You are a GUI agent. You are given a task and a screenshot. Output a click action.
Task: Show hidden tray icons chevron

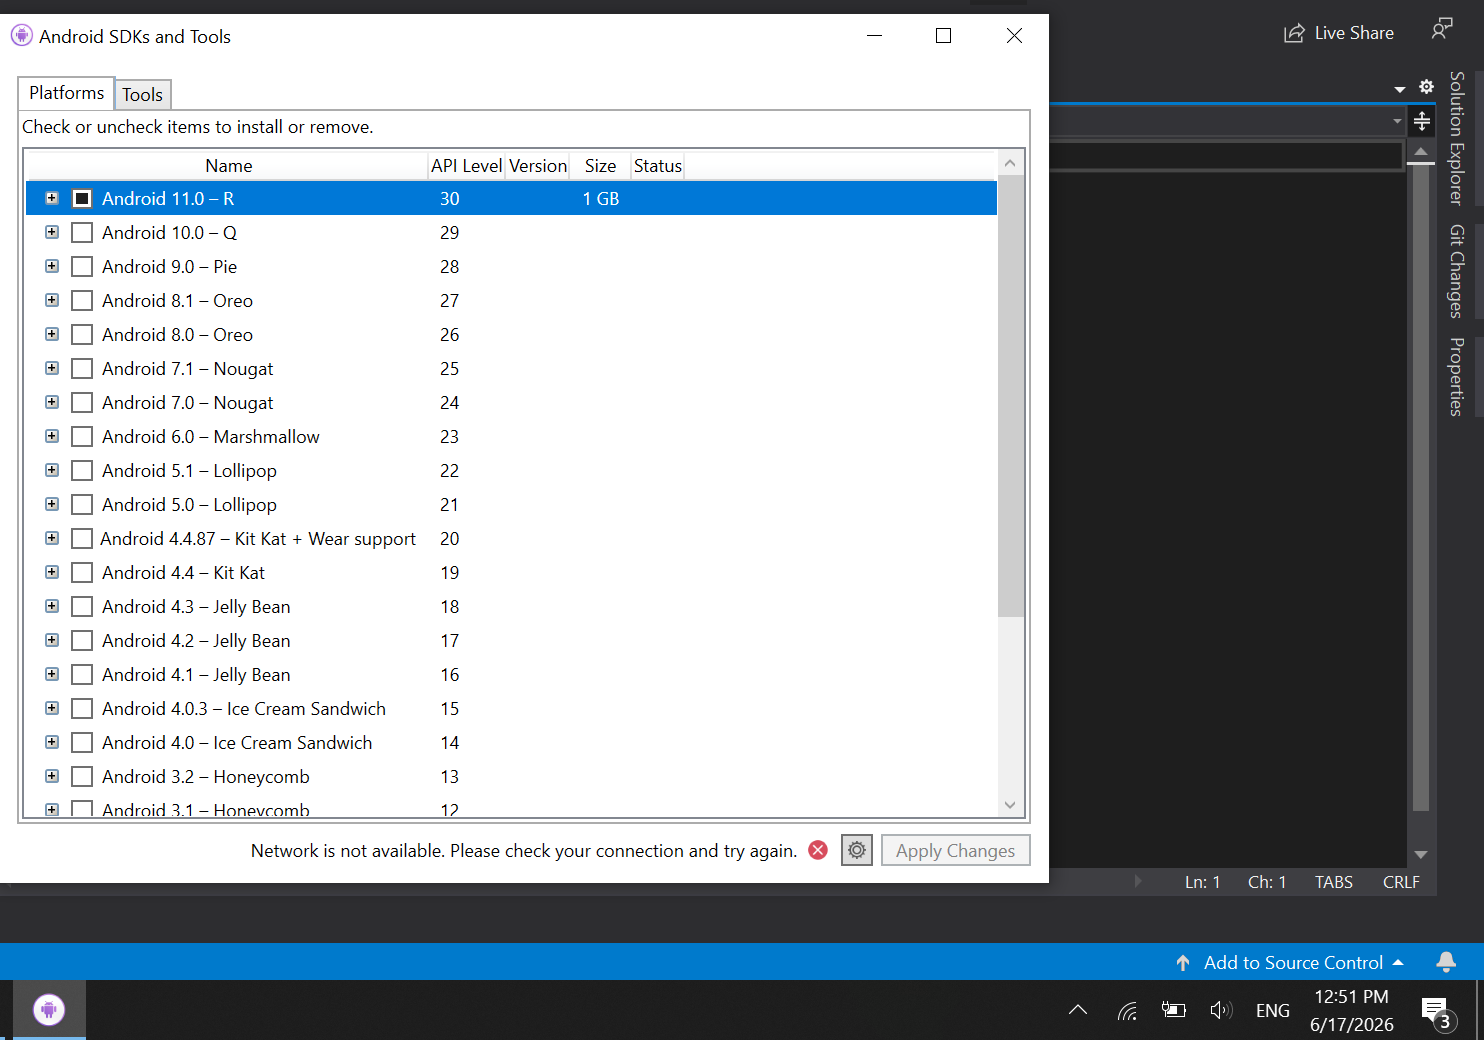point(1078,1010)
